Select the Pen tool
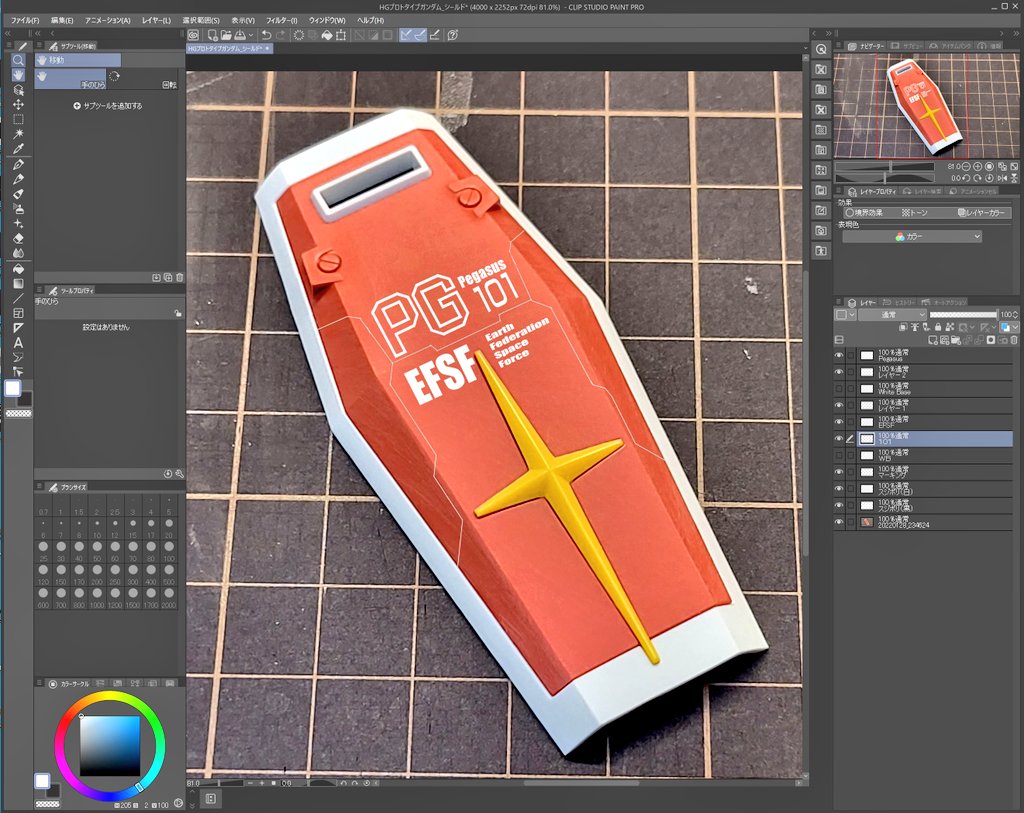1024x813 pixels. (x=18, y=165)
